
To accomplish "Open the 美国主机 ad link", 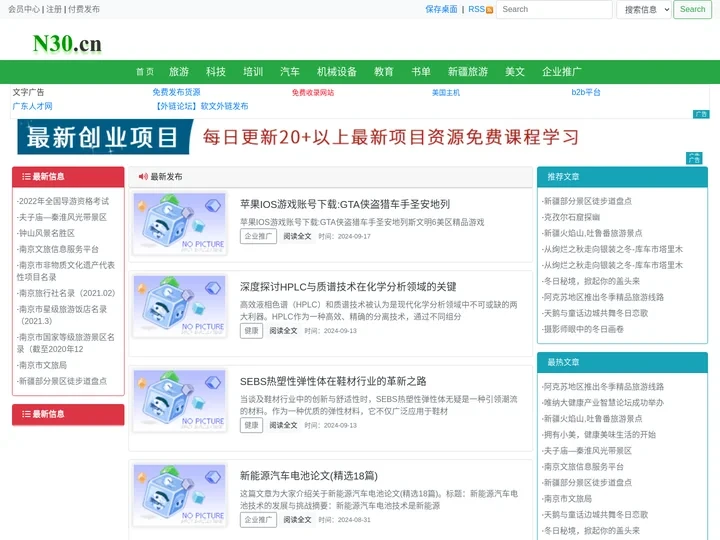I will (446, 92).
